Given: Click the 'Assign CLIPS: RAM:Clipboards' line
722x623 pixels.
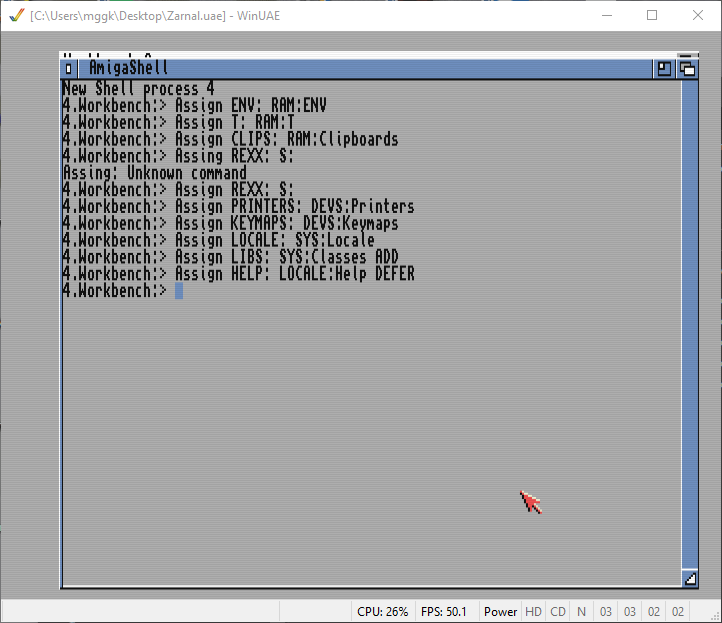Looking at the screenshot, I should (230, 139).
